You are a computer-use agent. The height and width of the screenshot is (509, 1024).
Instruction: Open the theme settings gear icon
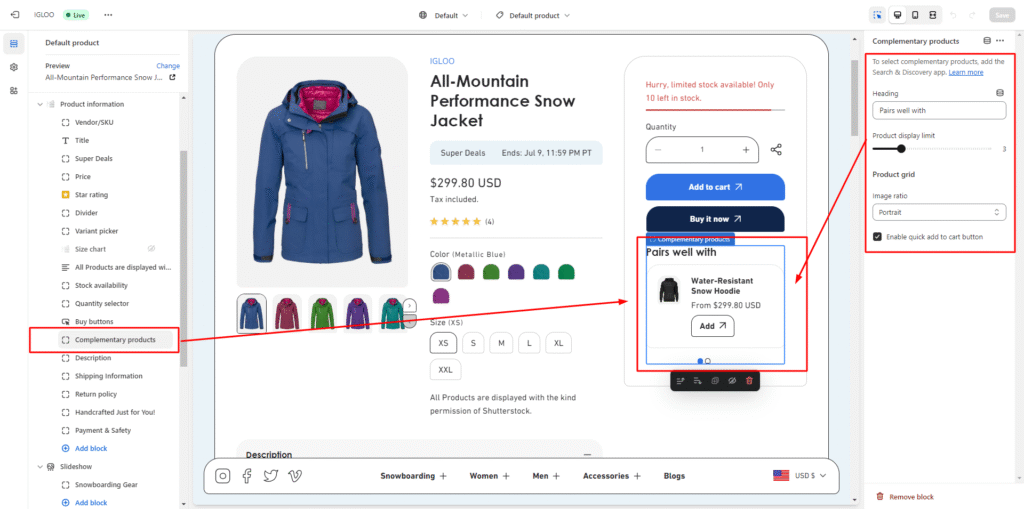click(14, 67)
